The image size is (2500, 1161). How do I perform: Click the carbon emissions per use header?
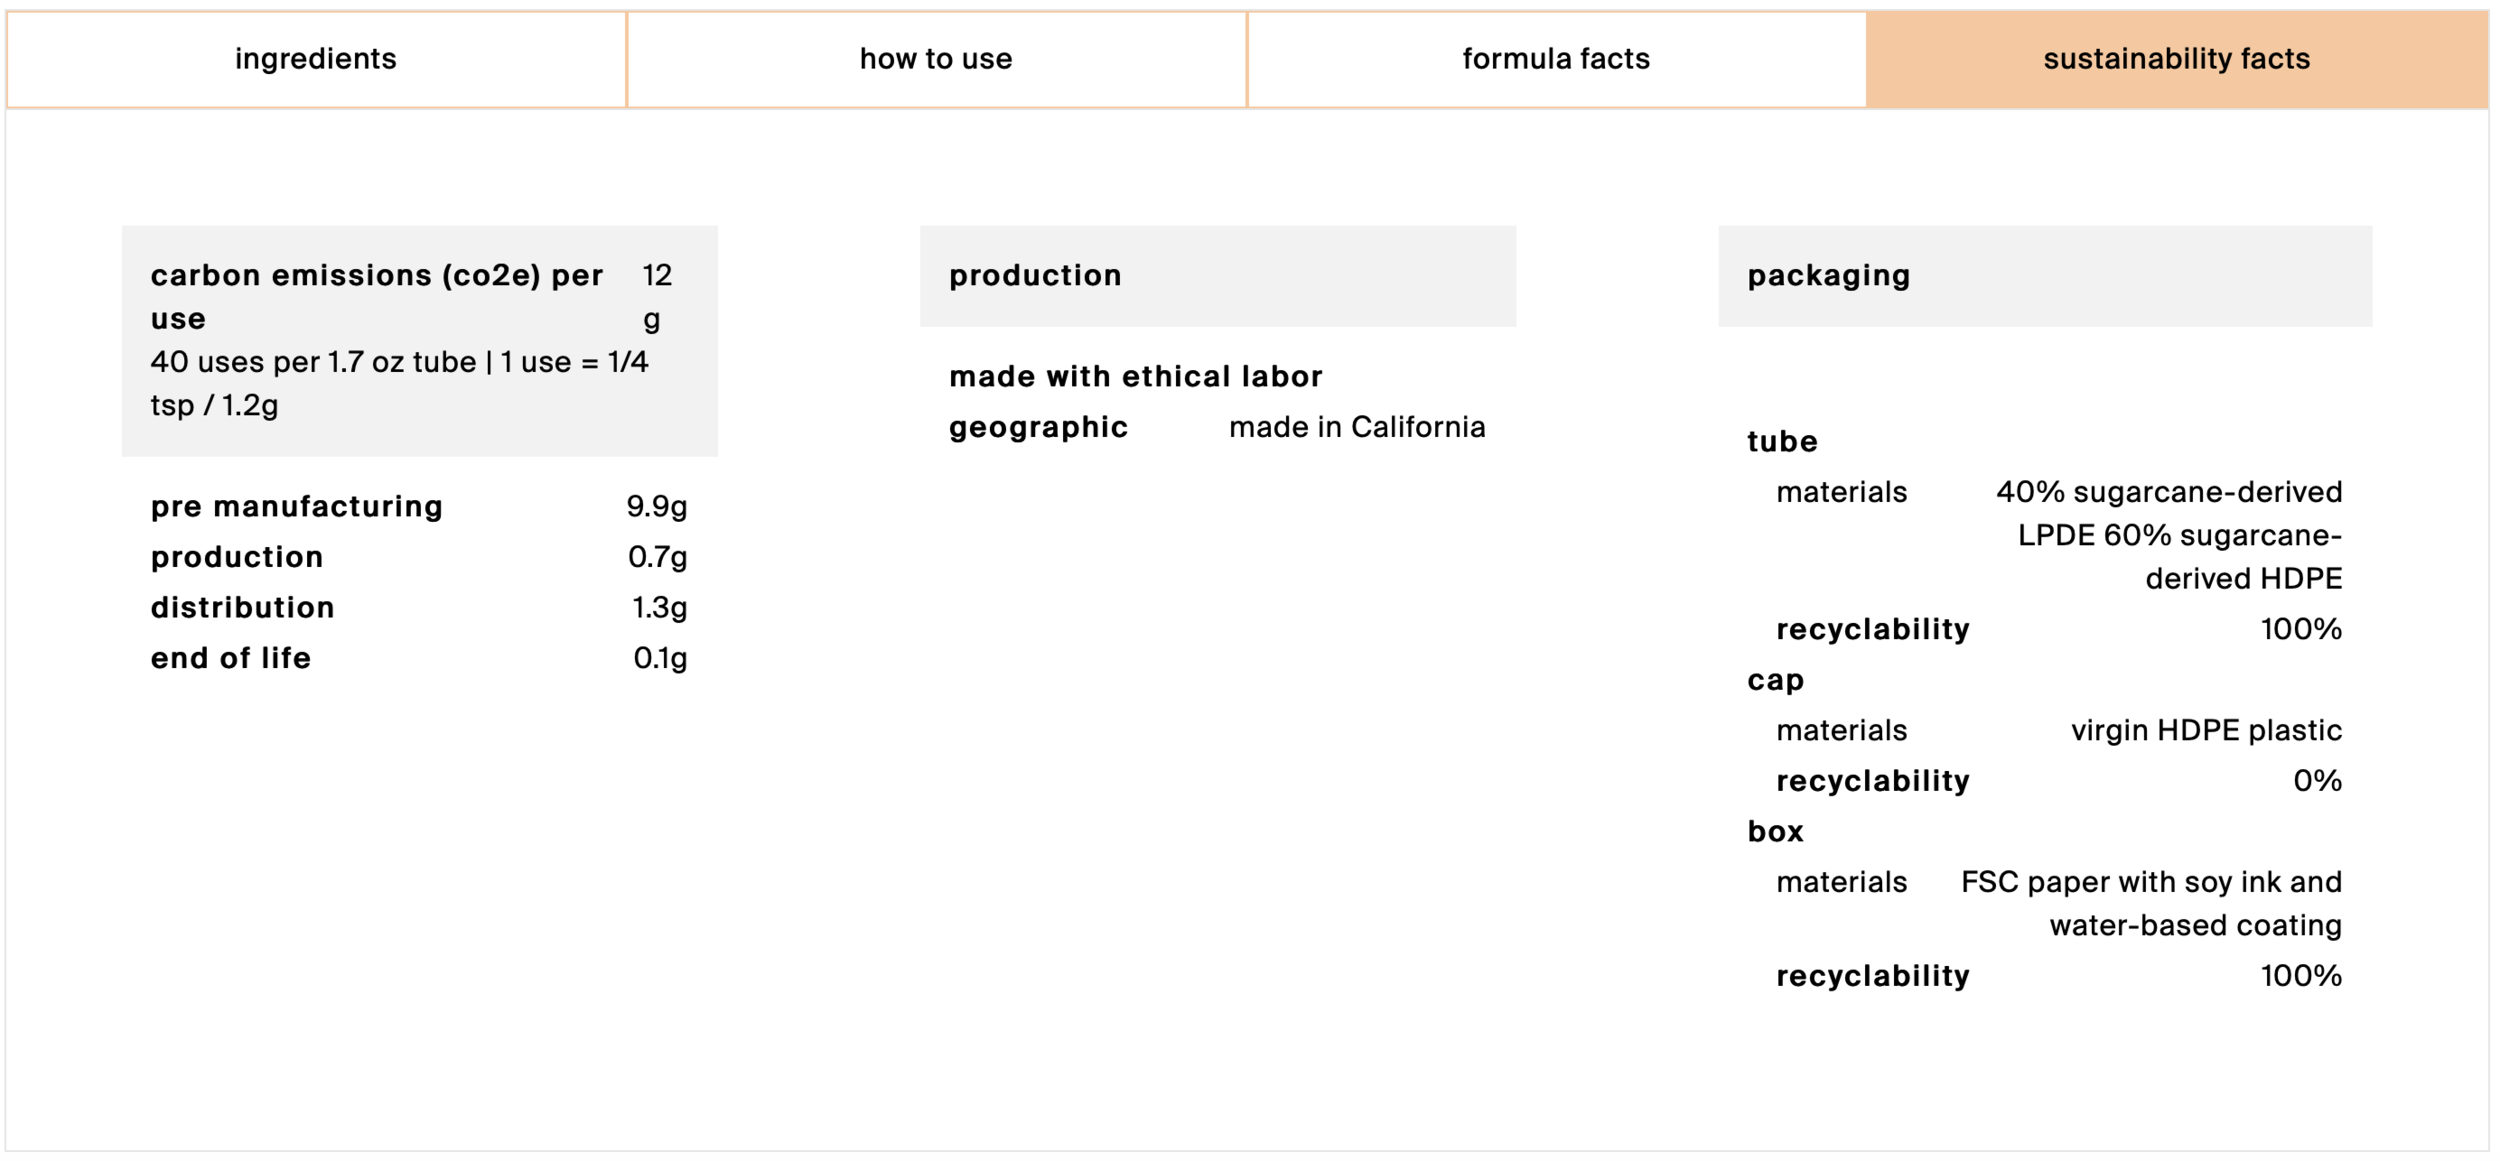click(x=377, y=297)
